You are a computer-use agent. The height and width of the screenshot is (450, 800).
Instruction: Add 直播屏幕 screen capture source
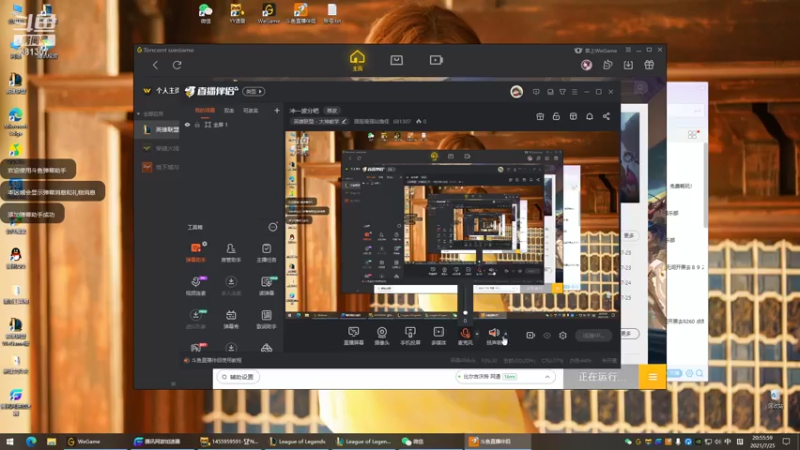click(353, 336)
